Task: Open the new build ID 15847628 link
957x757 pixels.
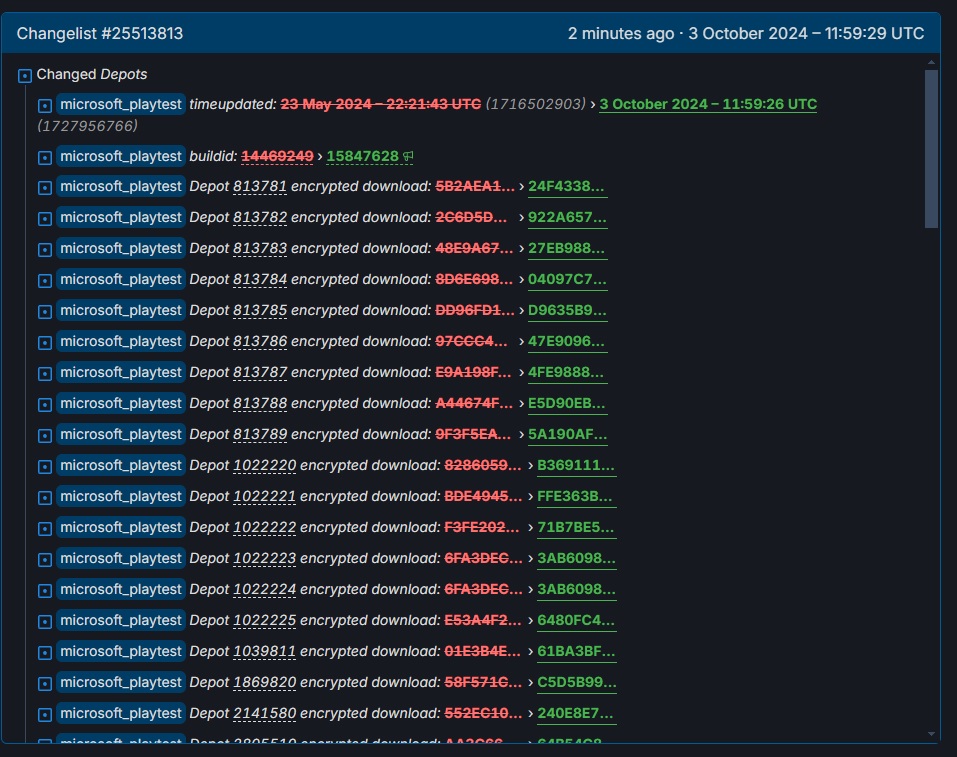Action: tap(362, 157)
